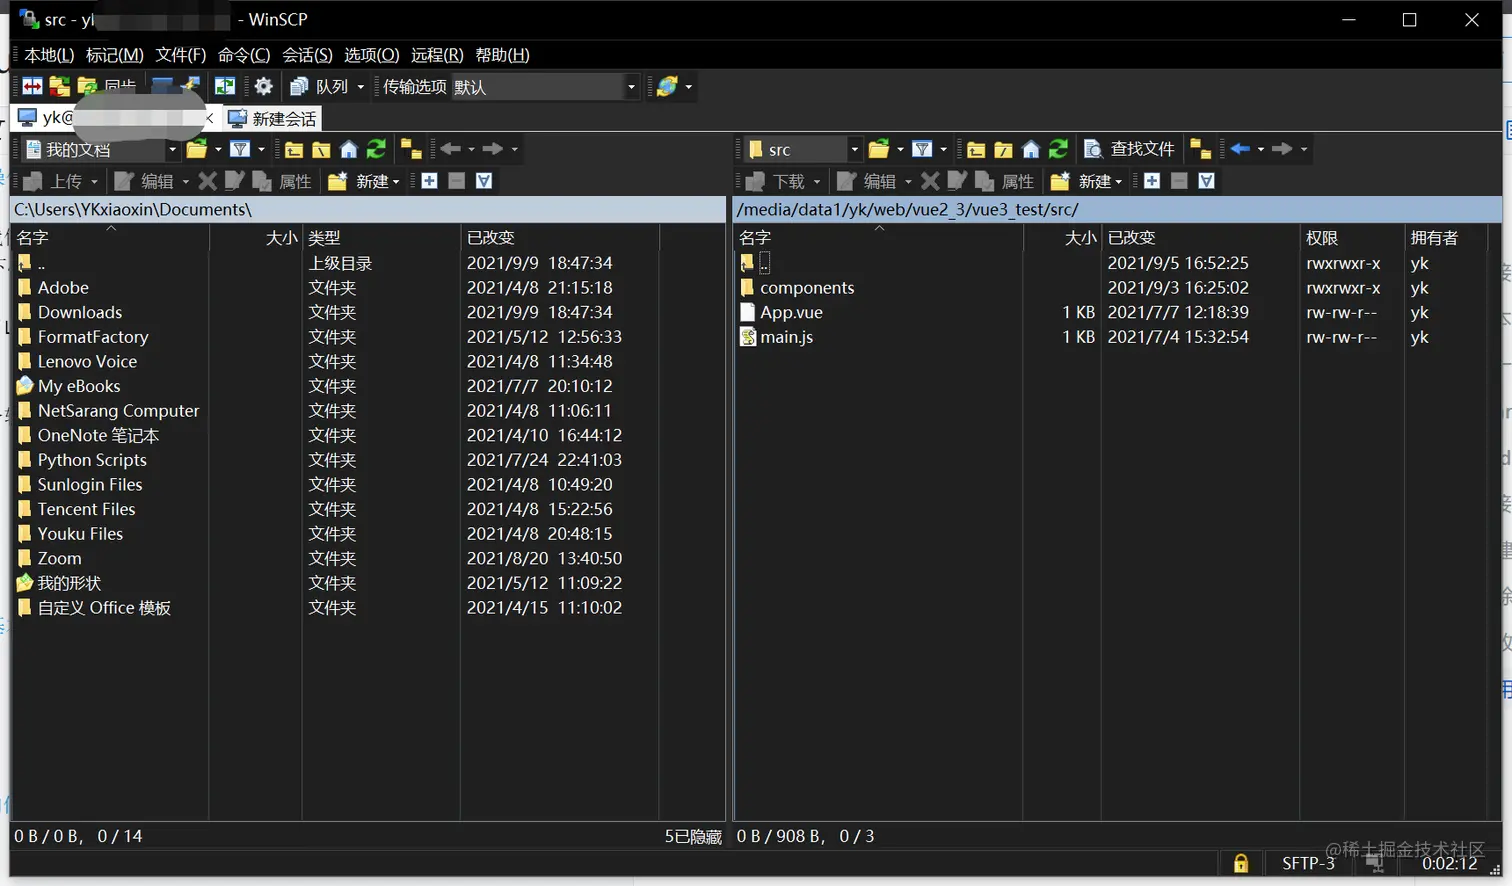Select the Python Scripts local folder

92,460
